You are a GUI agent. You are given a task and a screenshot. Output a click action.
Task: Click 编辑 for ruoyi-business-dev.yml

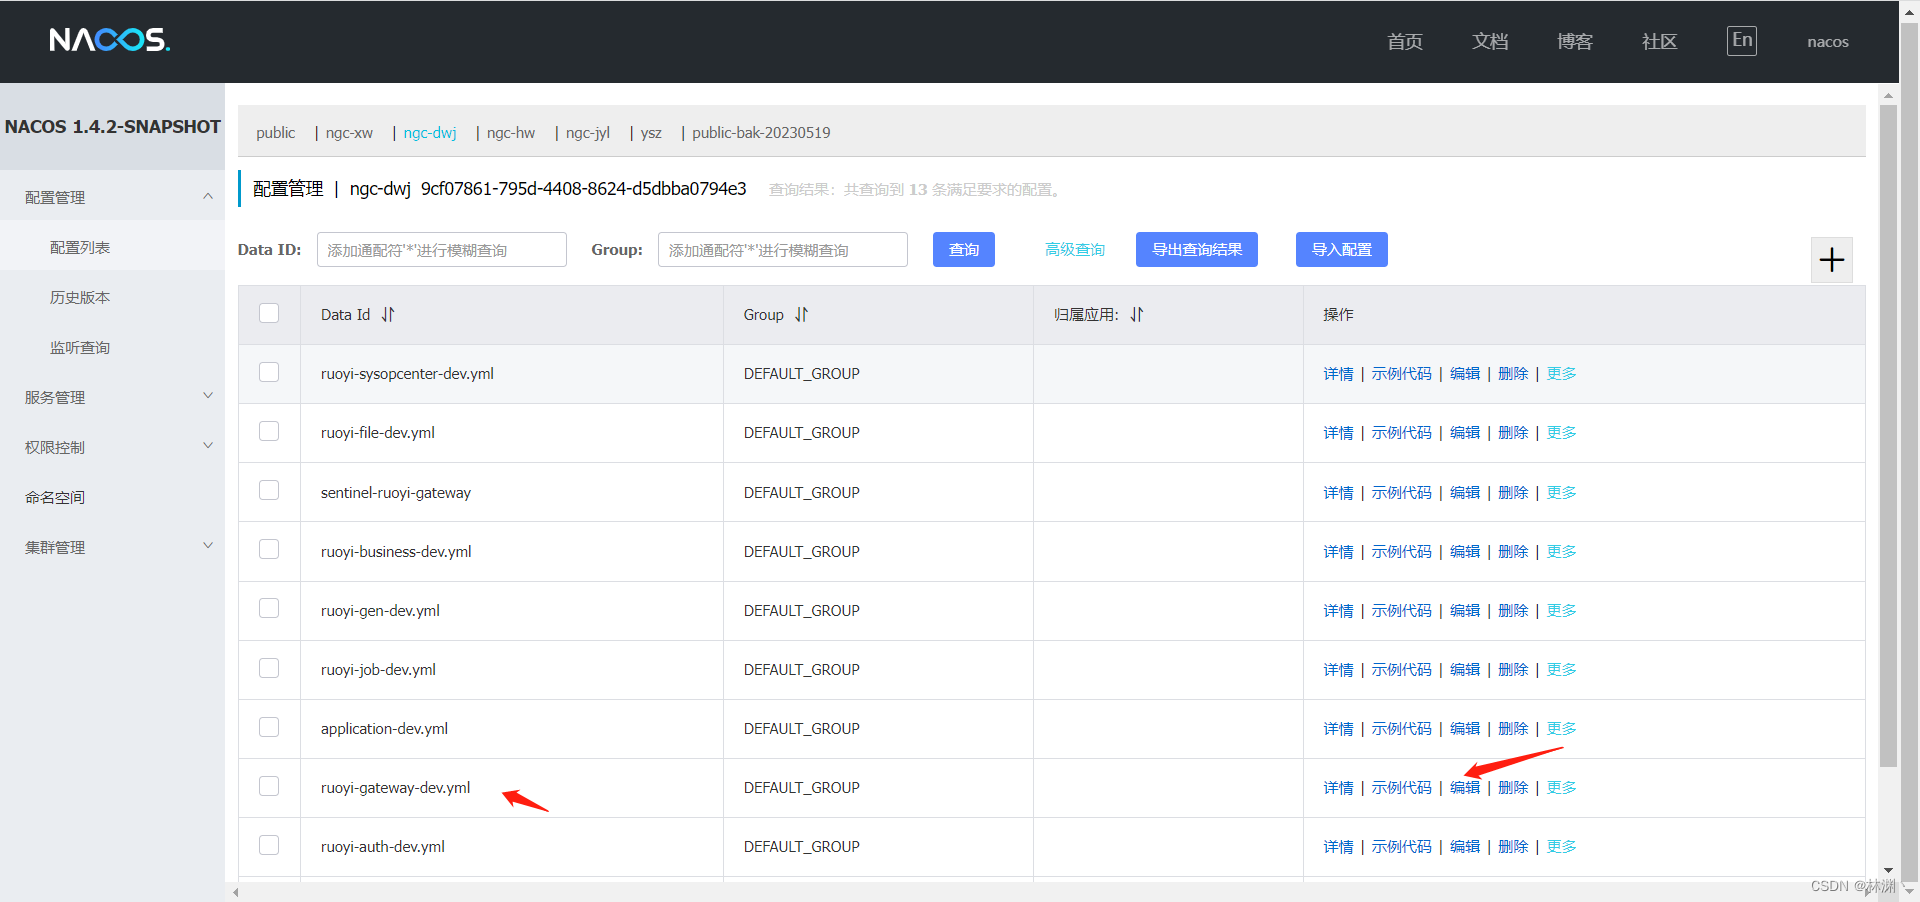(x=1465, y=551)
